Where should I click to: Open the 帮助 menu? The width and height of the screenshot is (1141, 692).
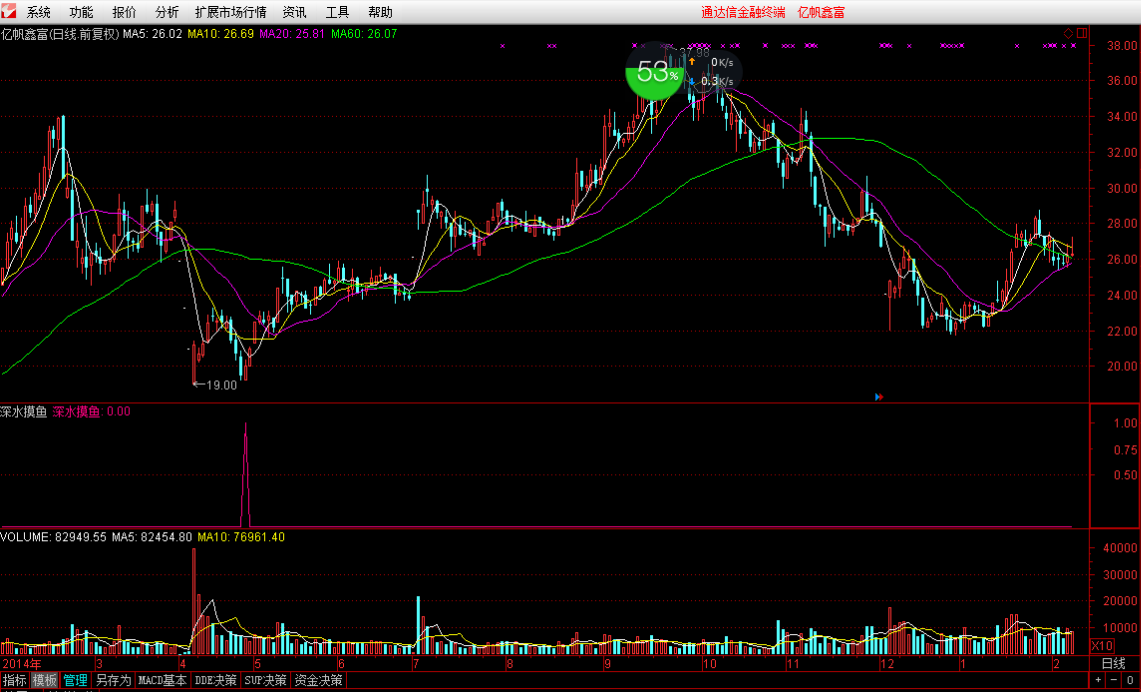point(381,12)
